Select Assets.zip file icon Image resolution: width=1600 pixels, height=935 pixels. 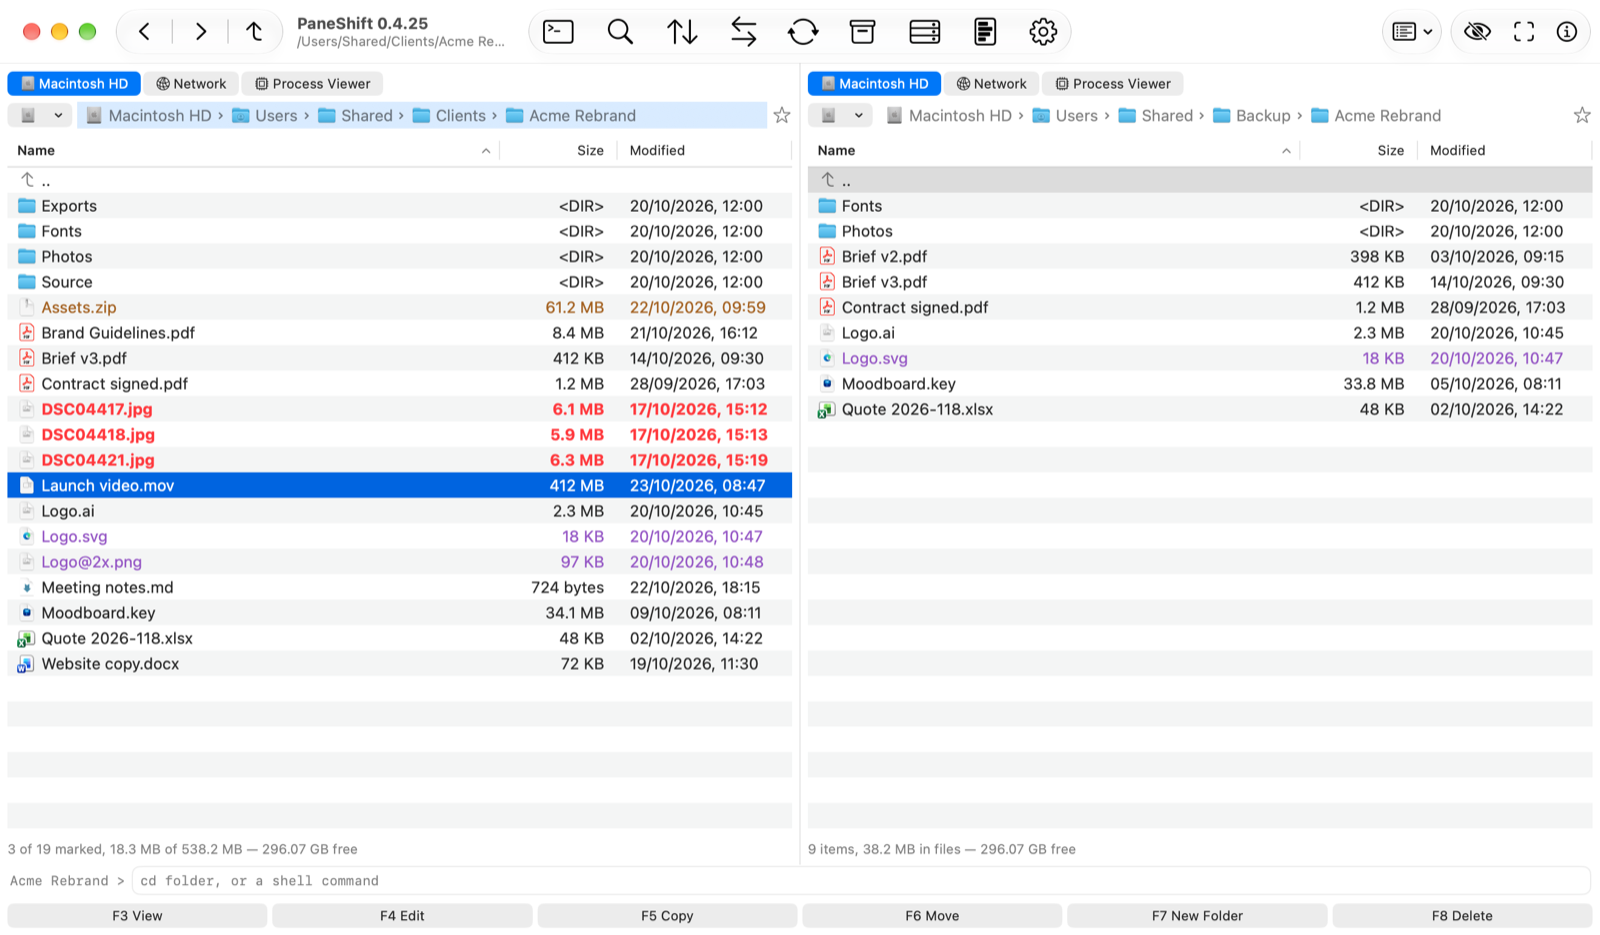[27, 308]
